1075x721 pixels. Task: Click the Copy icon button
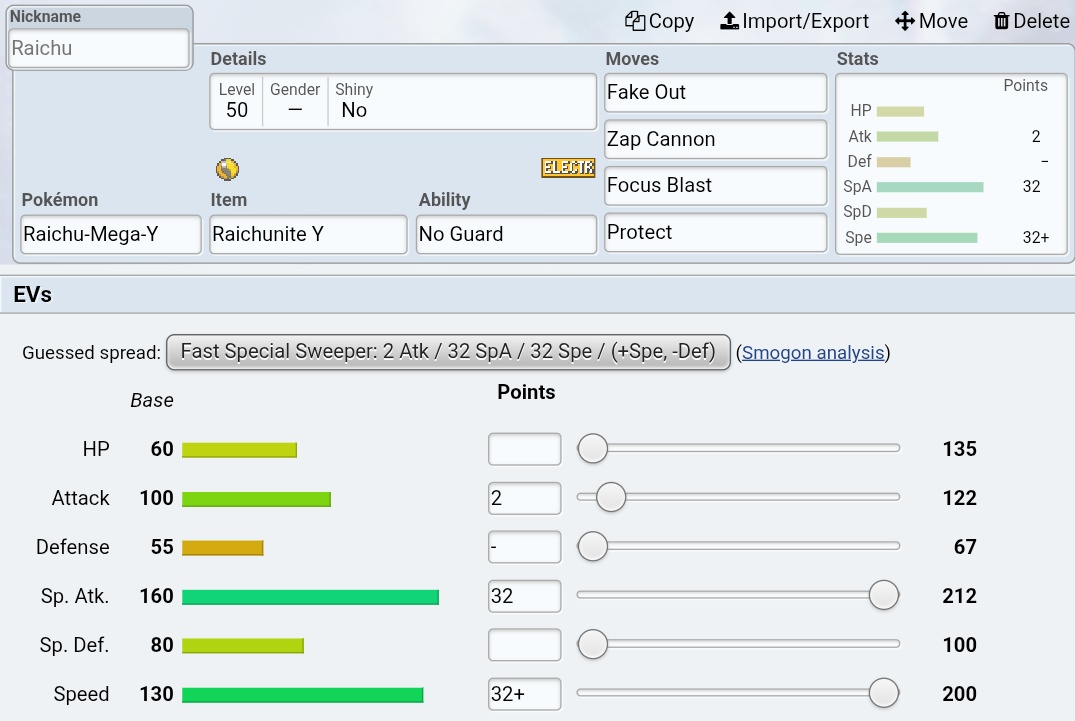pyautogui.click(x=659, y=21)
